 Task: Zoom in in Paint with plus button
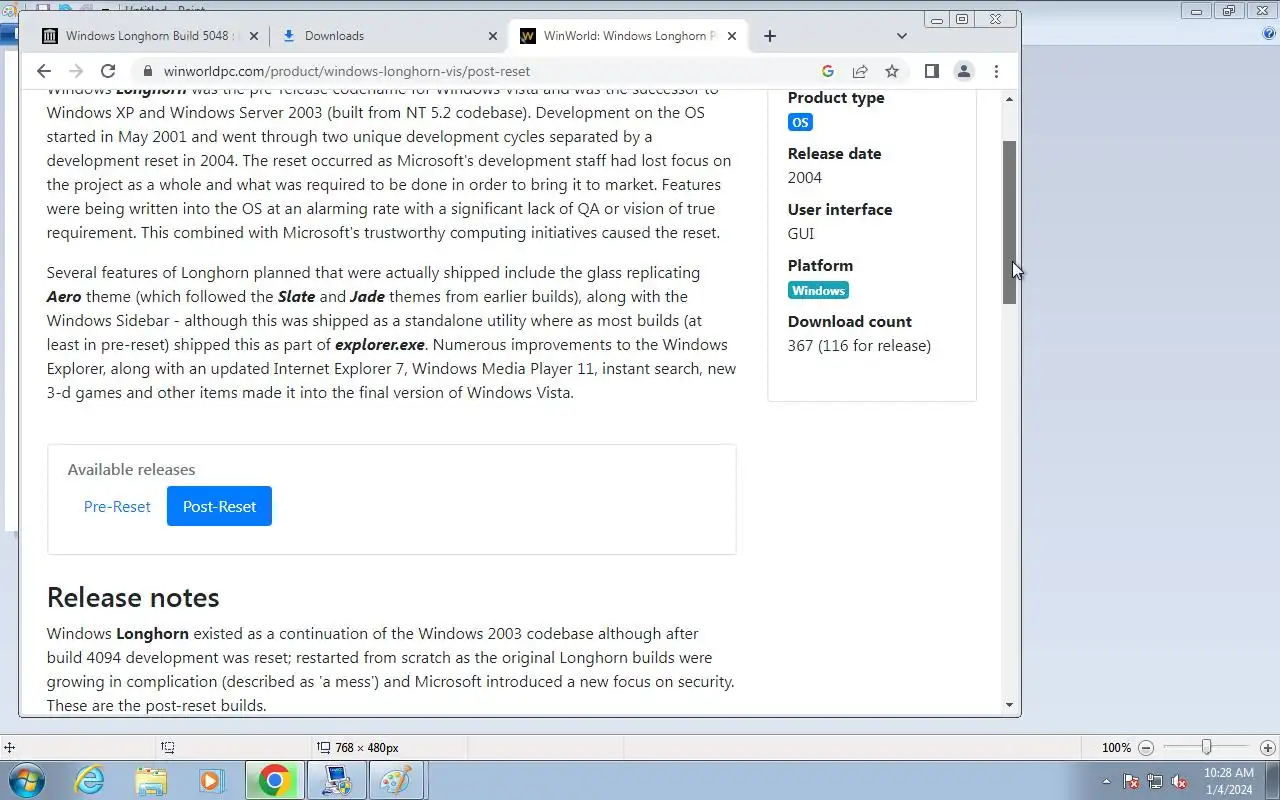[x=1267, y=748]
